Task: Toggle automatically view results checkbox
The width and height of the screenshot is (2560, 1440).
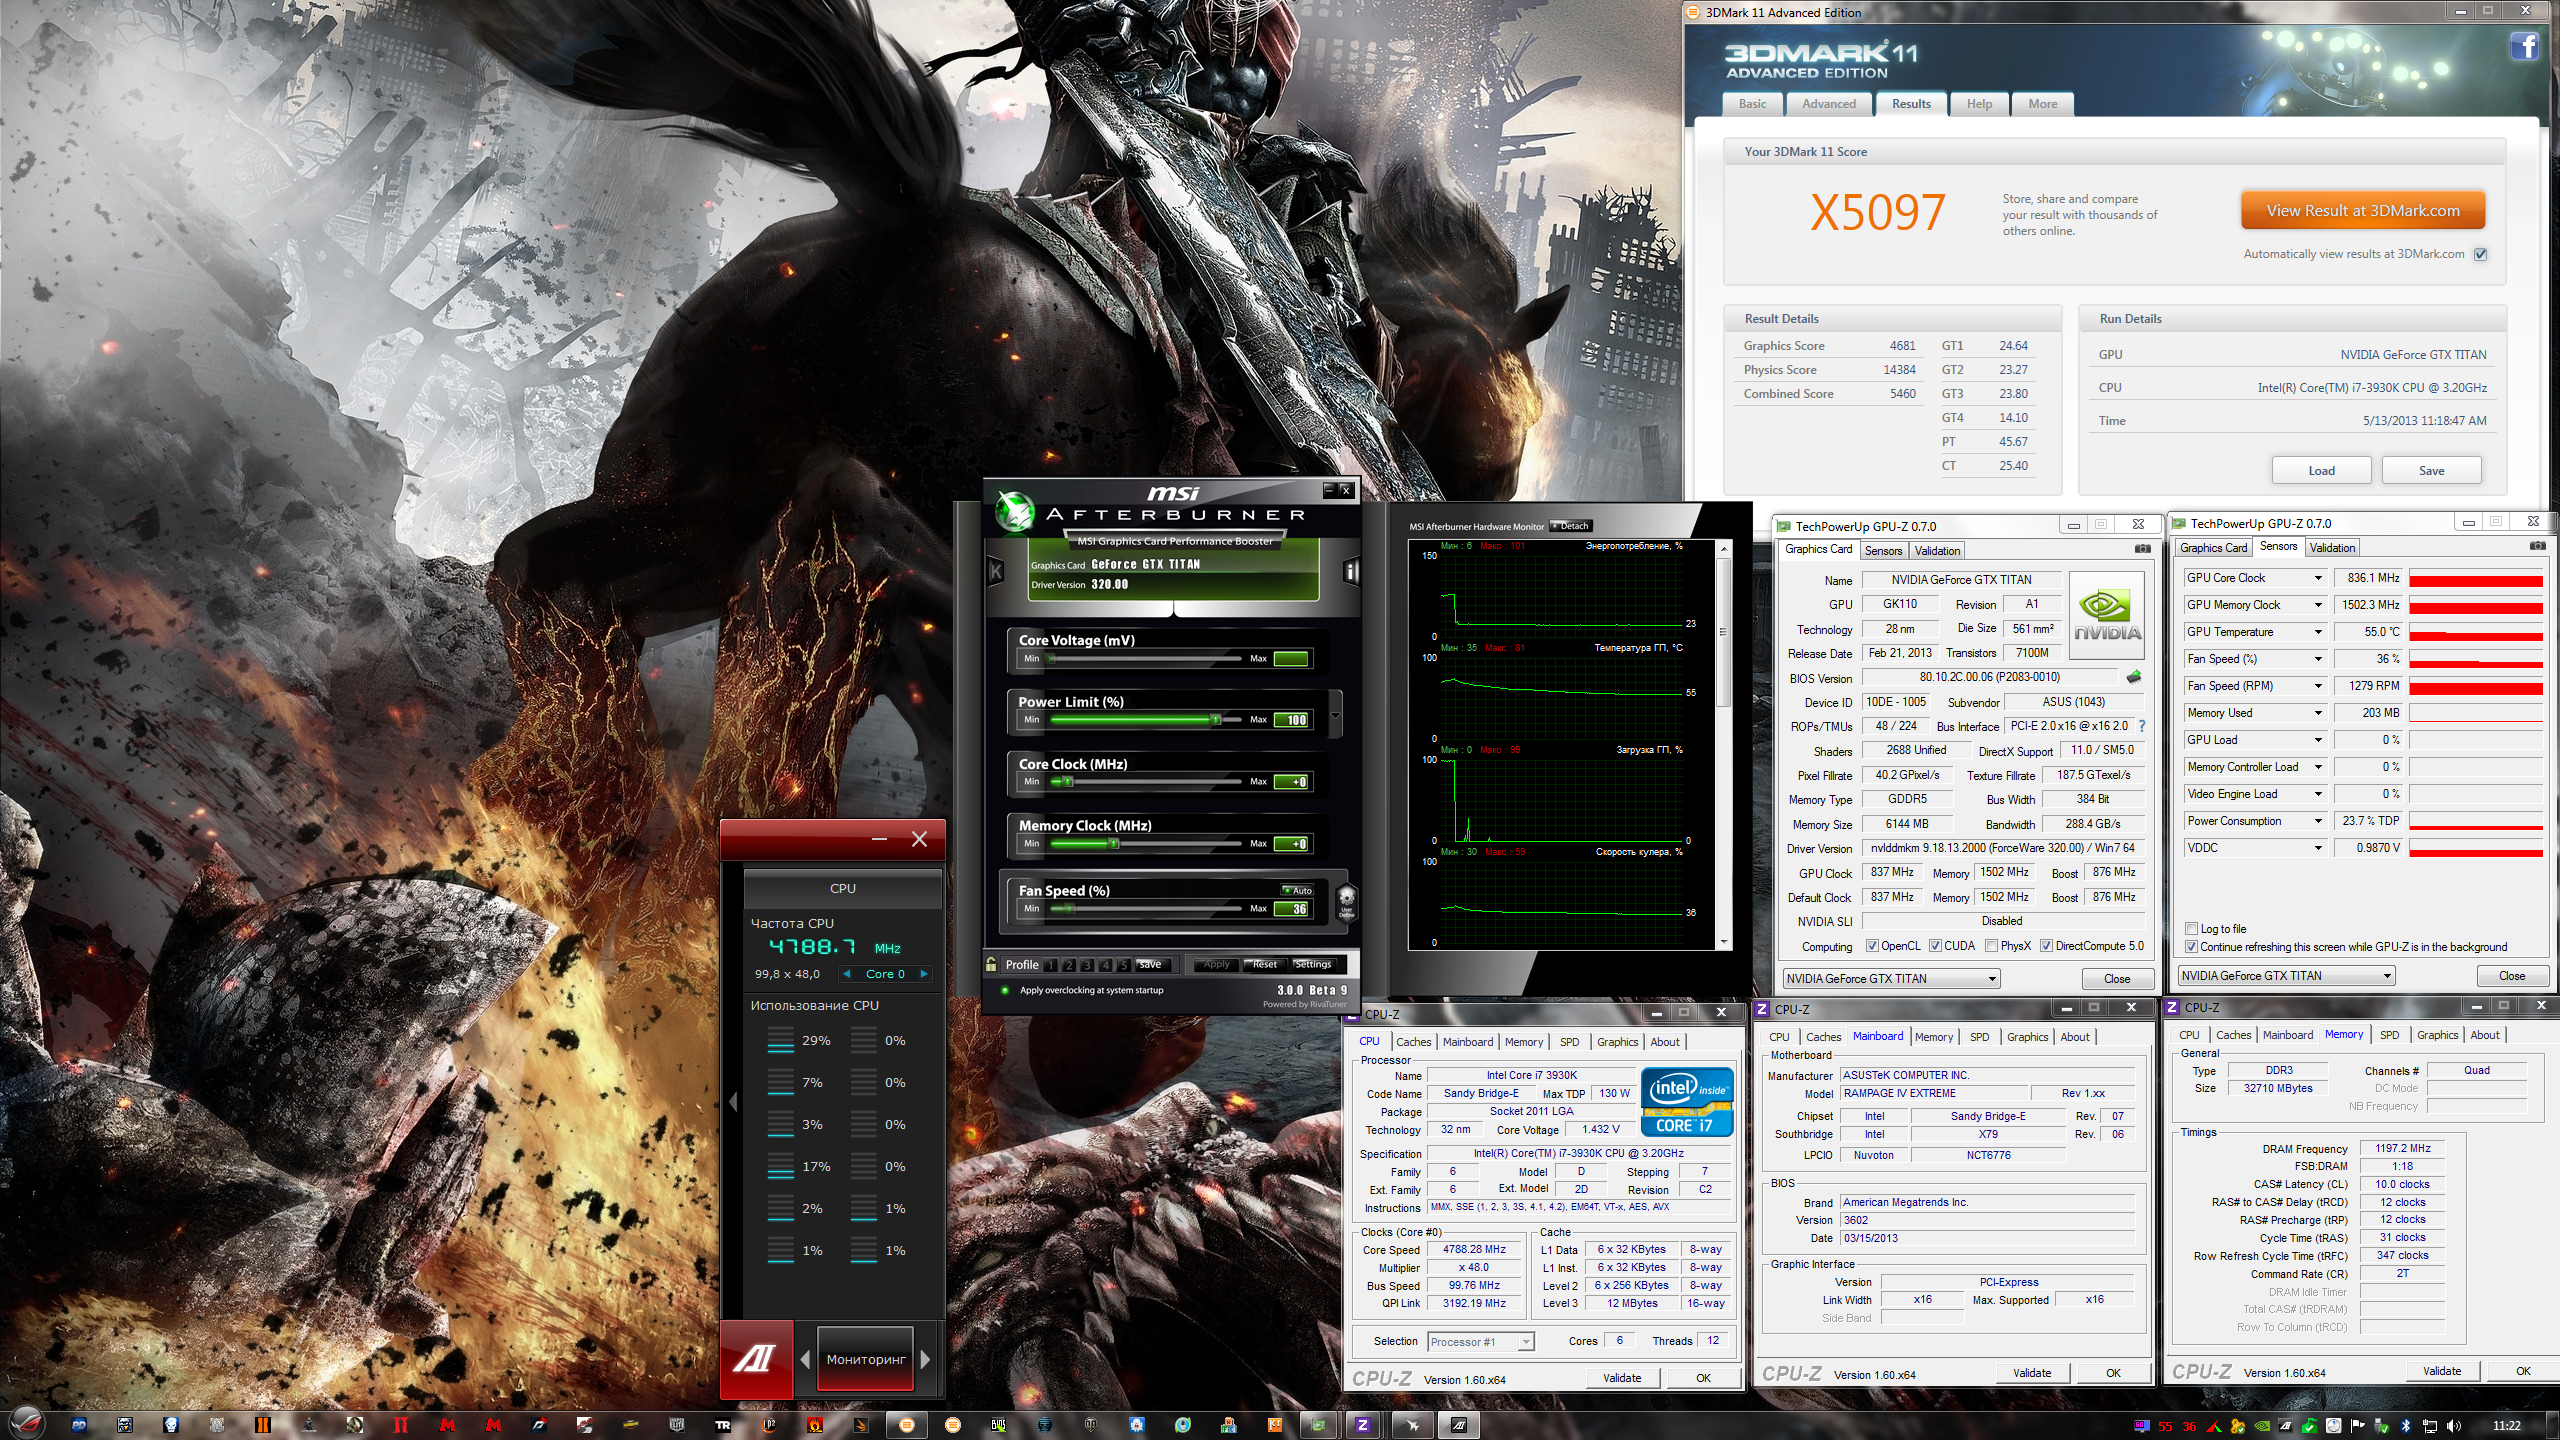Action: point(2480,254)
